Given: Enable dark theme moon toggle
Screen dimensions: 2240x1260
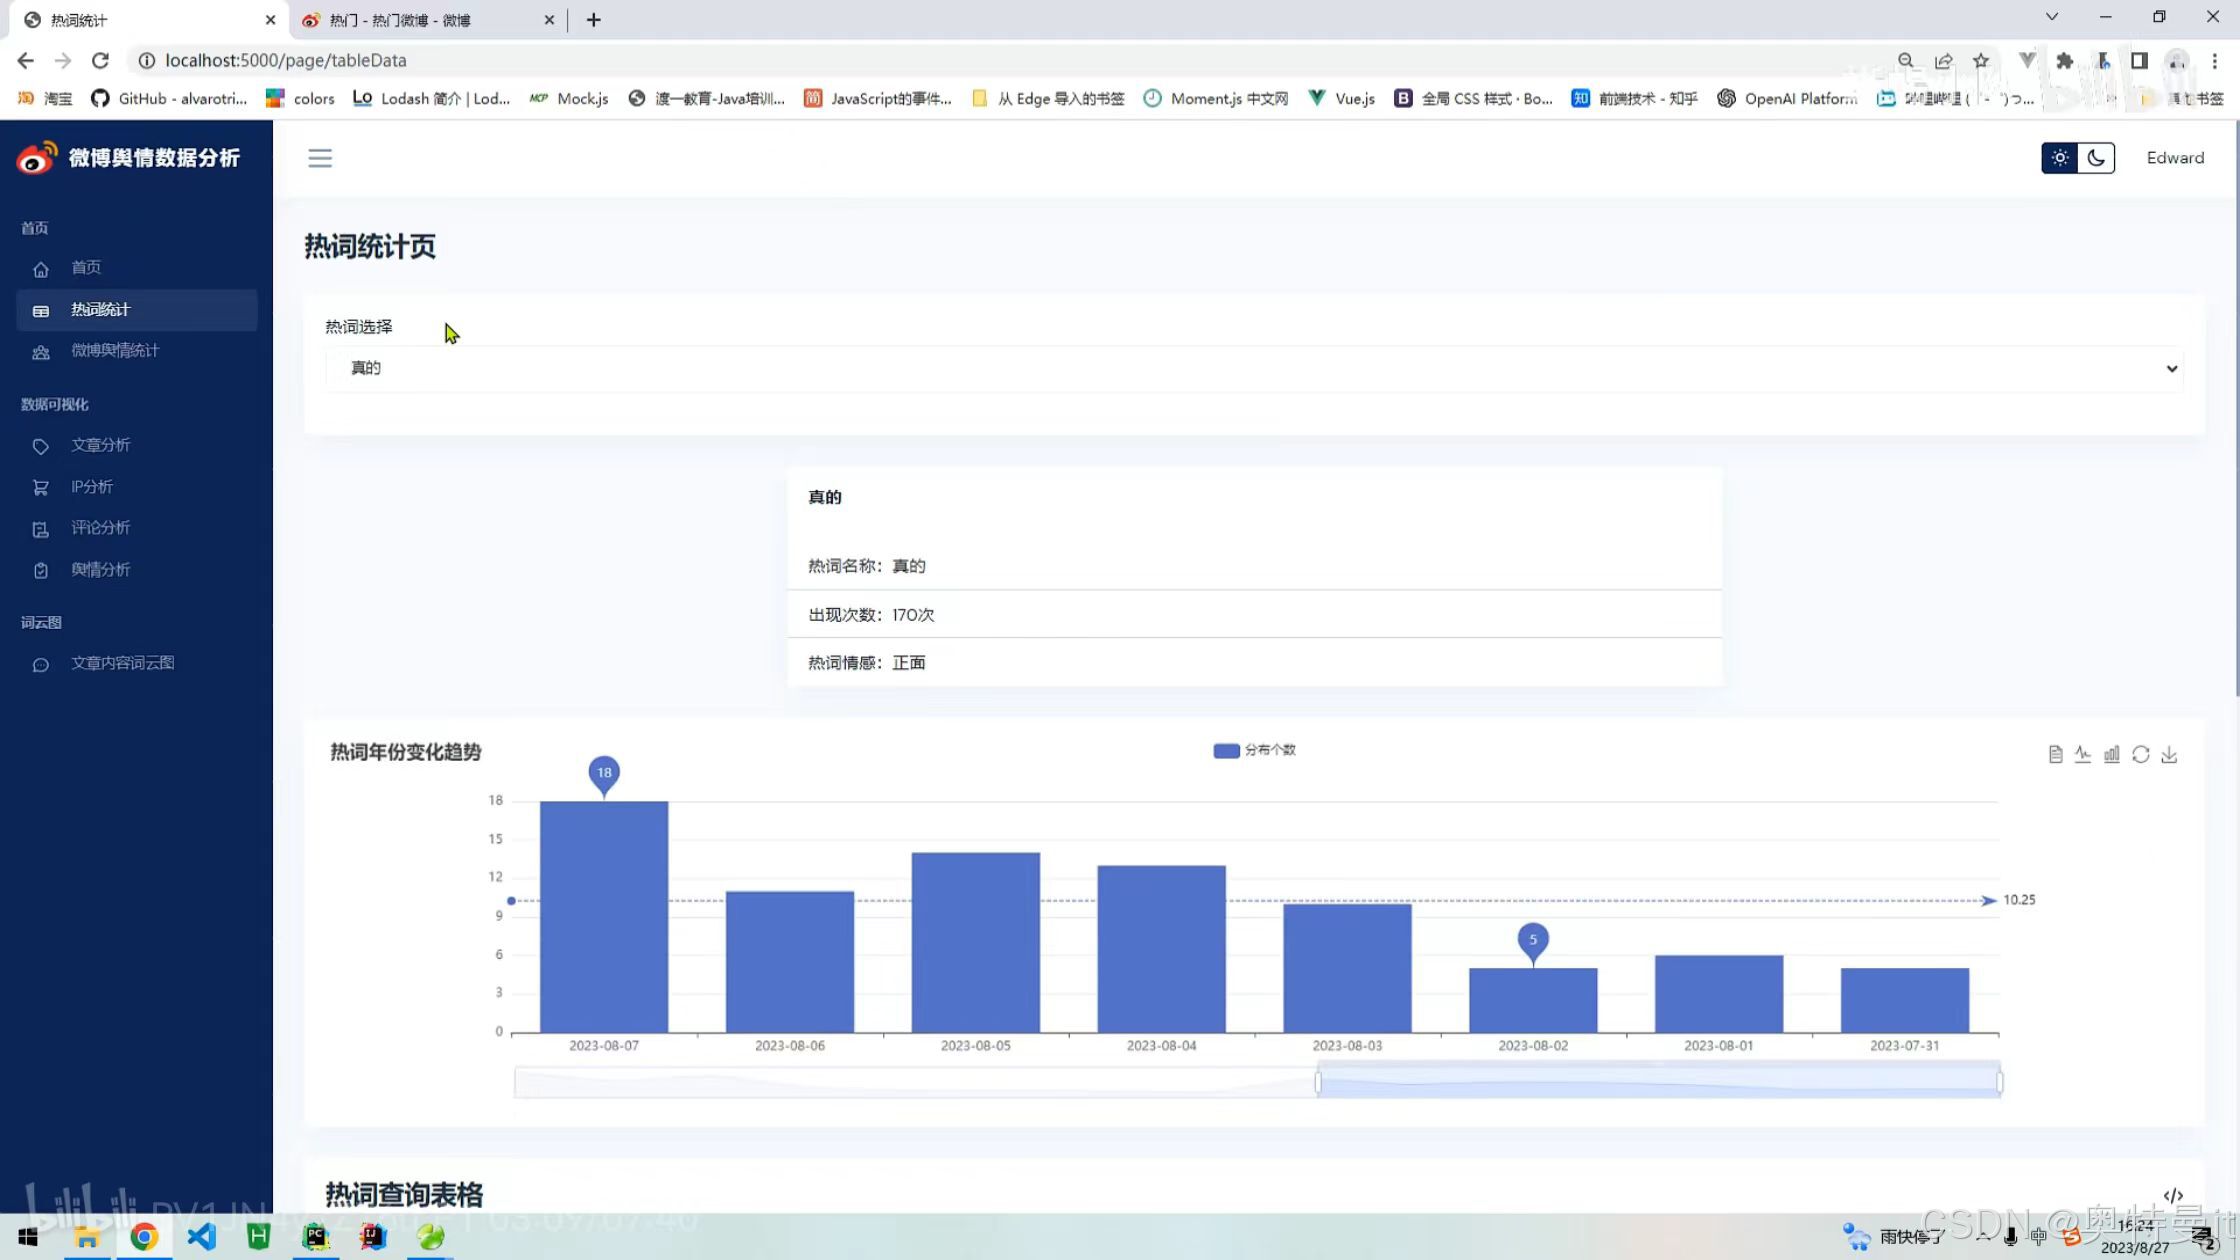Looking at the screenshot, I should [x=2096, y=158].
